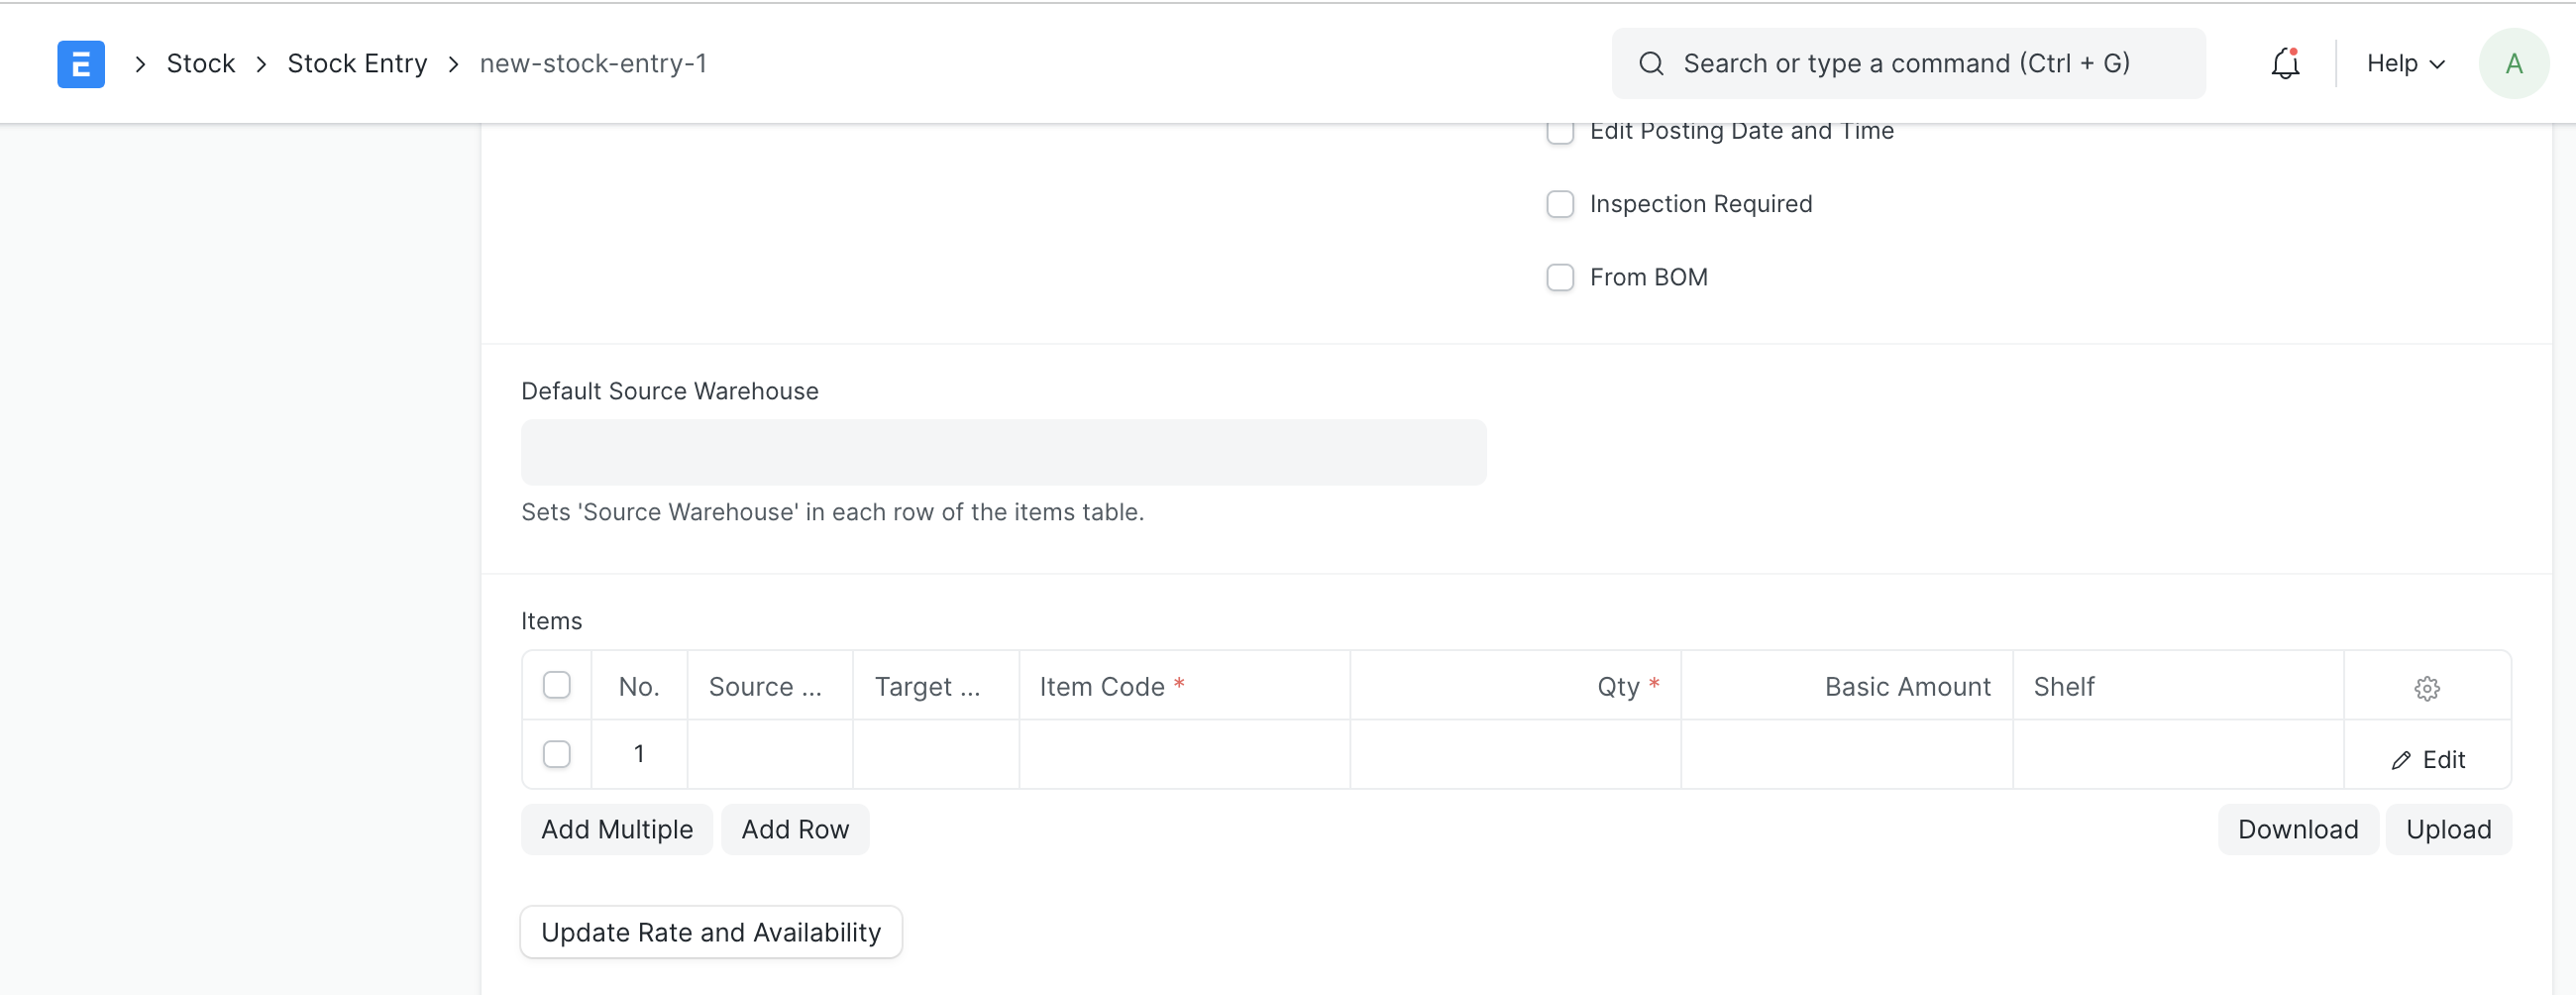Click the Add Multiple button
2576x995 pixels.
click(616, 829)
